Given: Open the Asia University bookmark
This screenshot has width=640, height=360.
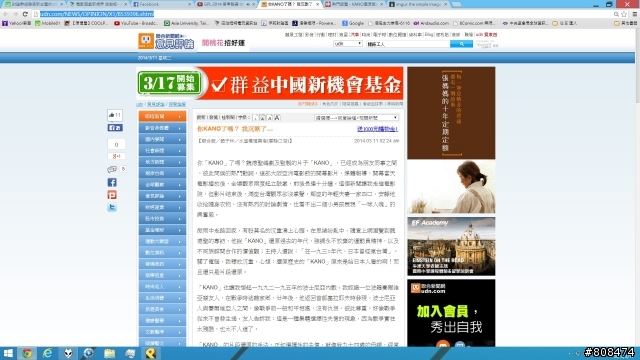Looking at the screenshot, I should (188, 23).
